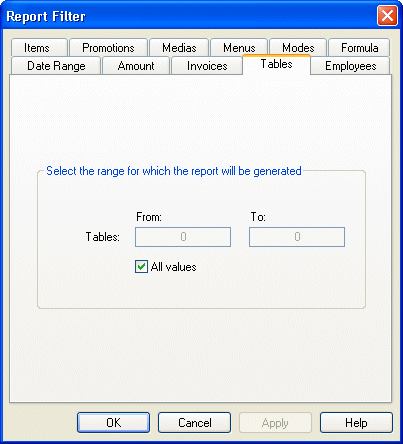Click the active Tables tab

[276, 64]
